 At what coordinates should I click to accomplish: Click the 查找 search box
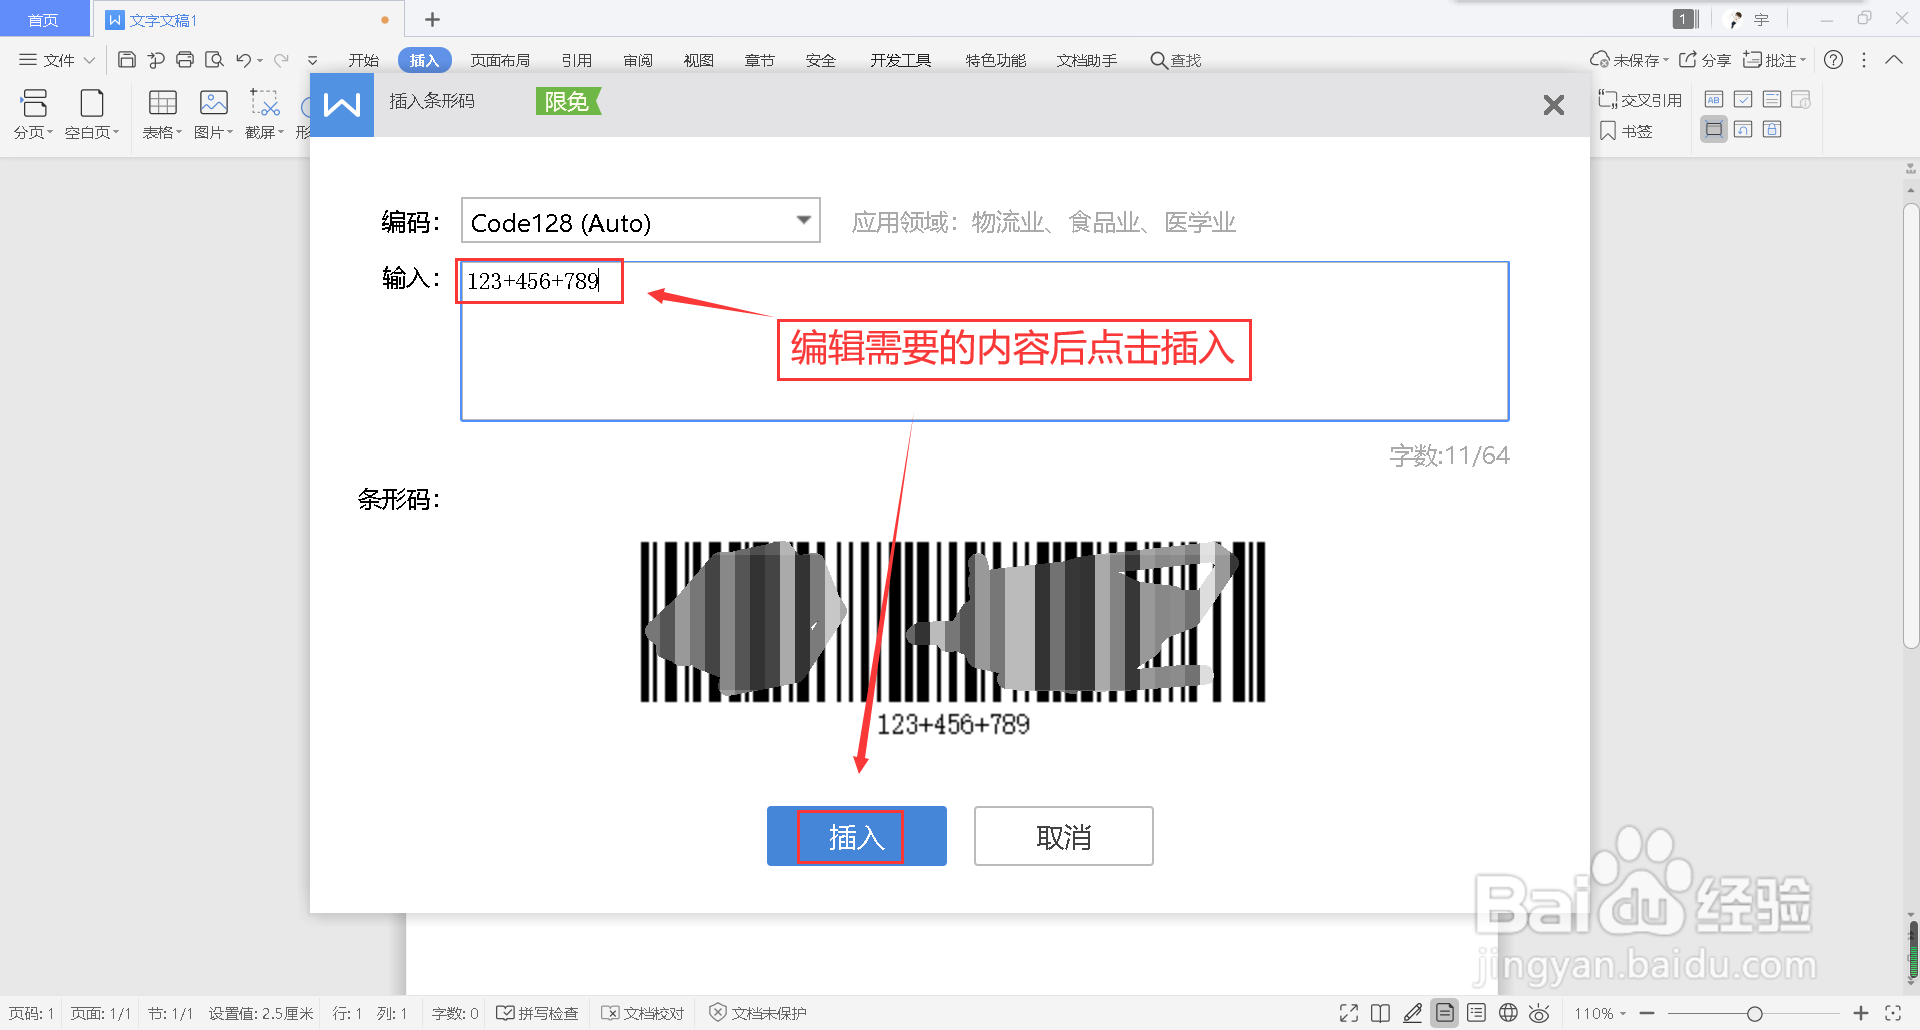pyautogui.click(x=1176, y=60)
